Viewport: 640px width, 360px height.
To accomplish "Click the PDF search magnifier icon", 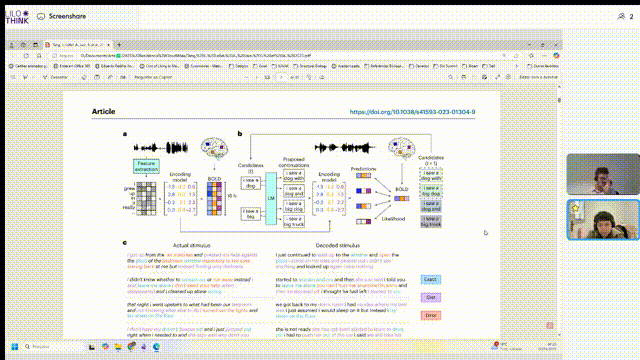I will tap(450, 77).
